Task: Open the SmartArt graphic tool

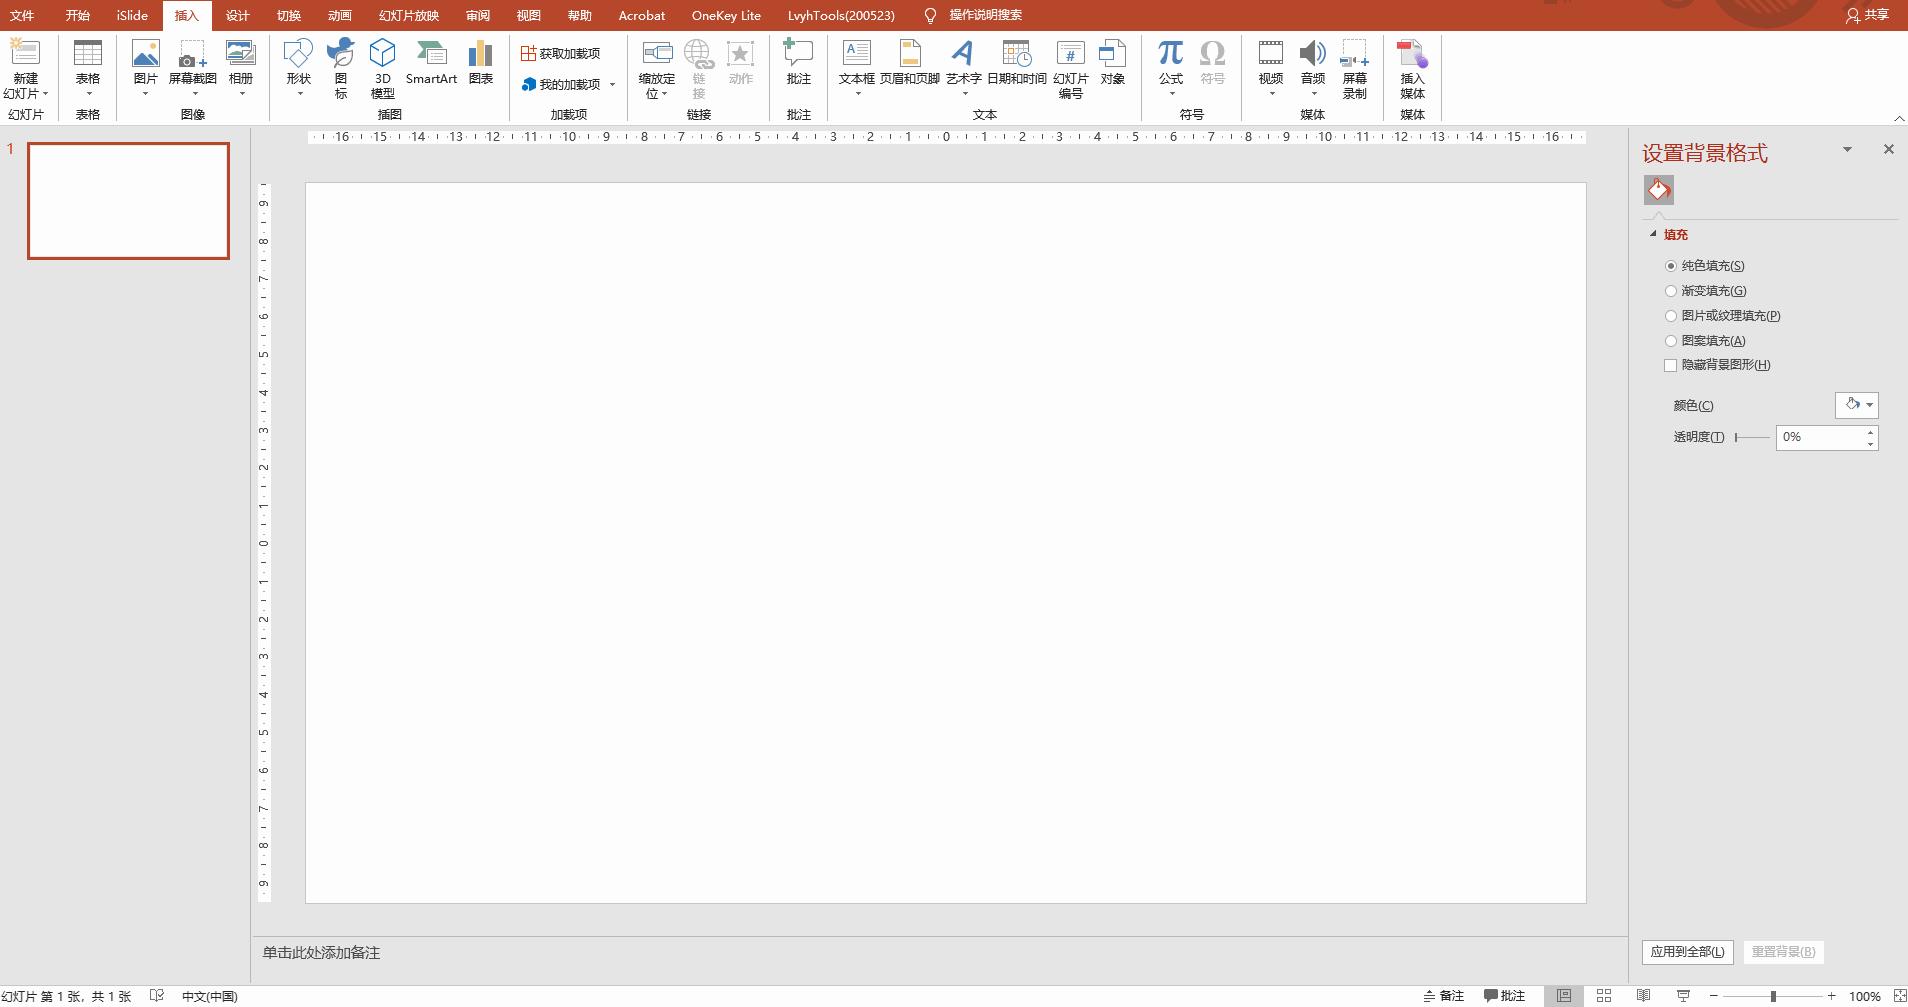Action: (x=431, y=62)
